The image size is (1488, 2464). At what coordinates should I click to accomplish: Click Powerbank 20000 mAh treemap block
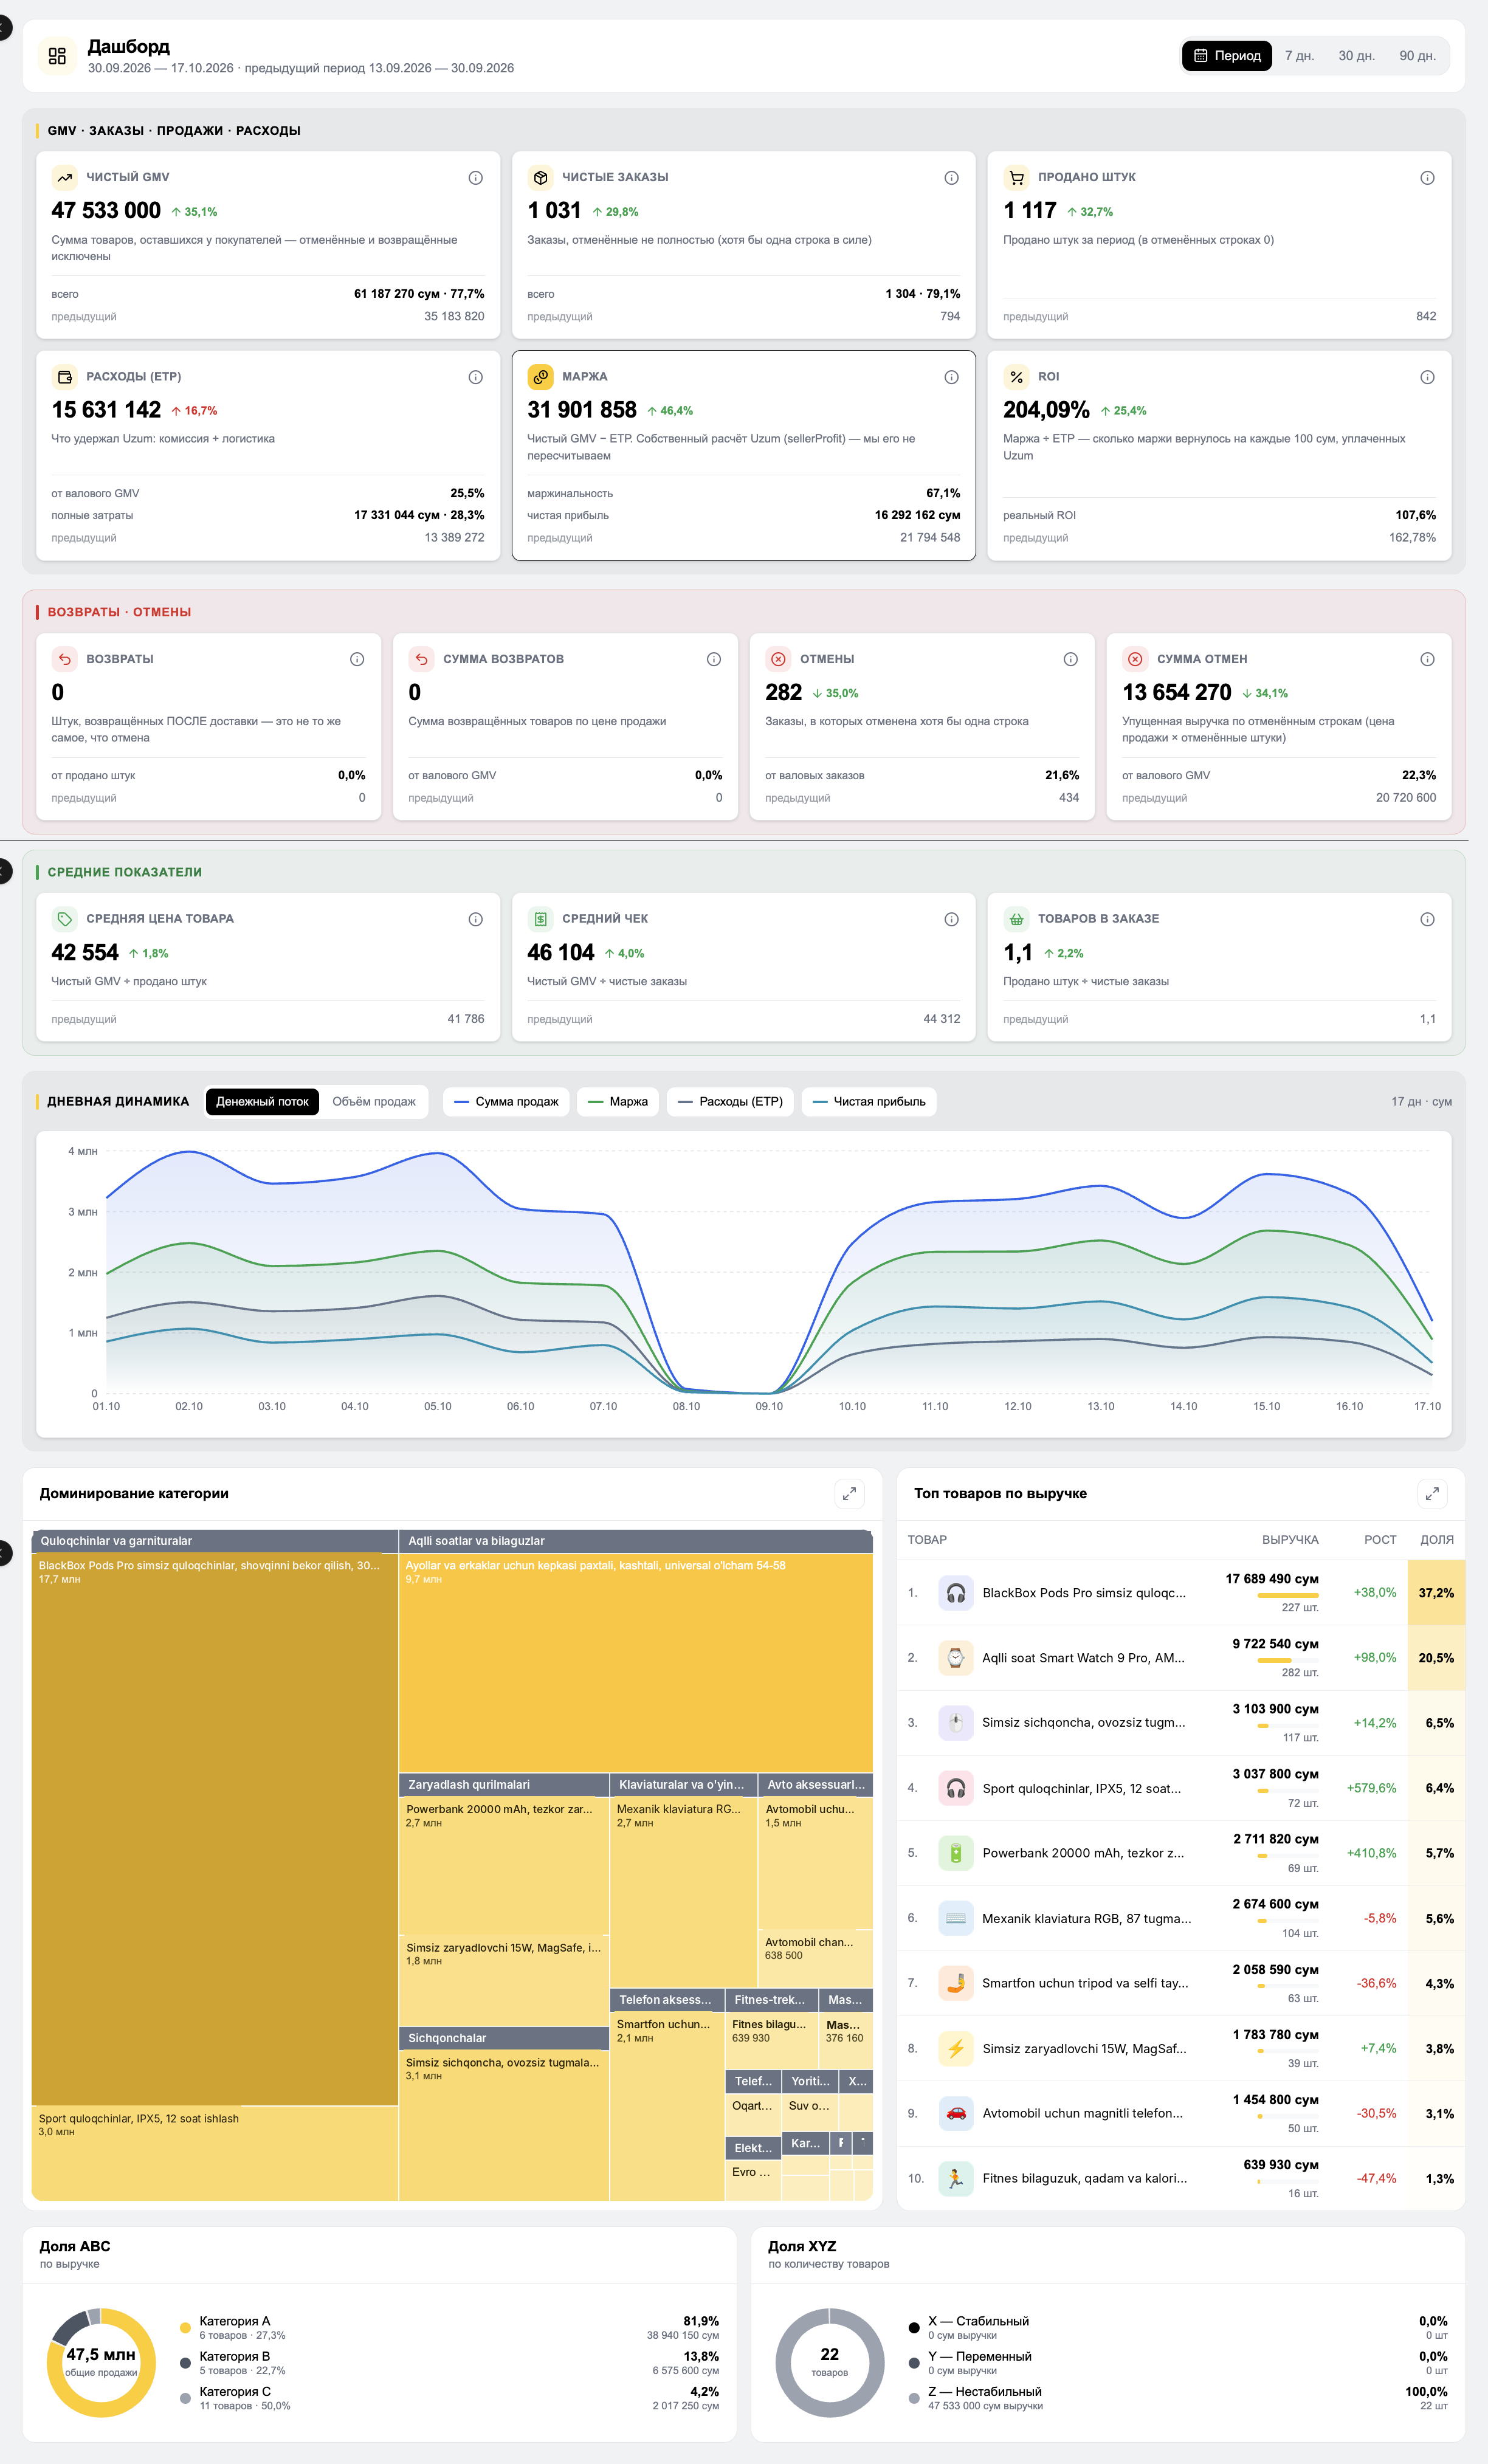coord(504,1865)
